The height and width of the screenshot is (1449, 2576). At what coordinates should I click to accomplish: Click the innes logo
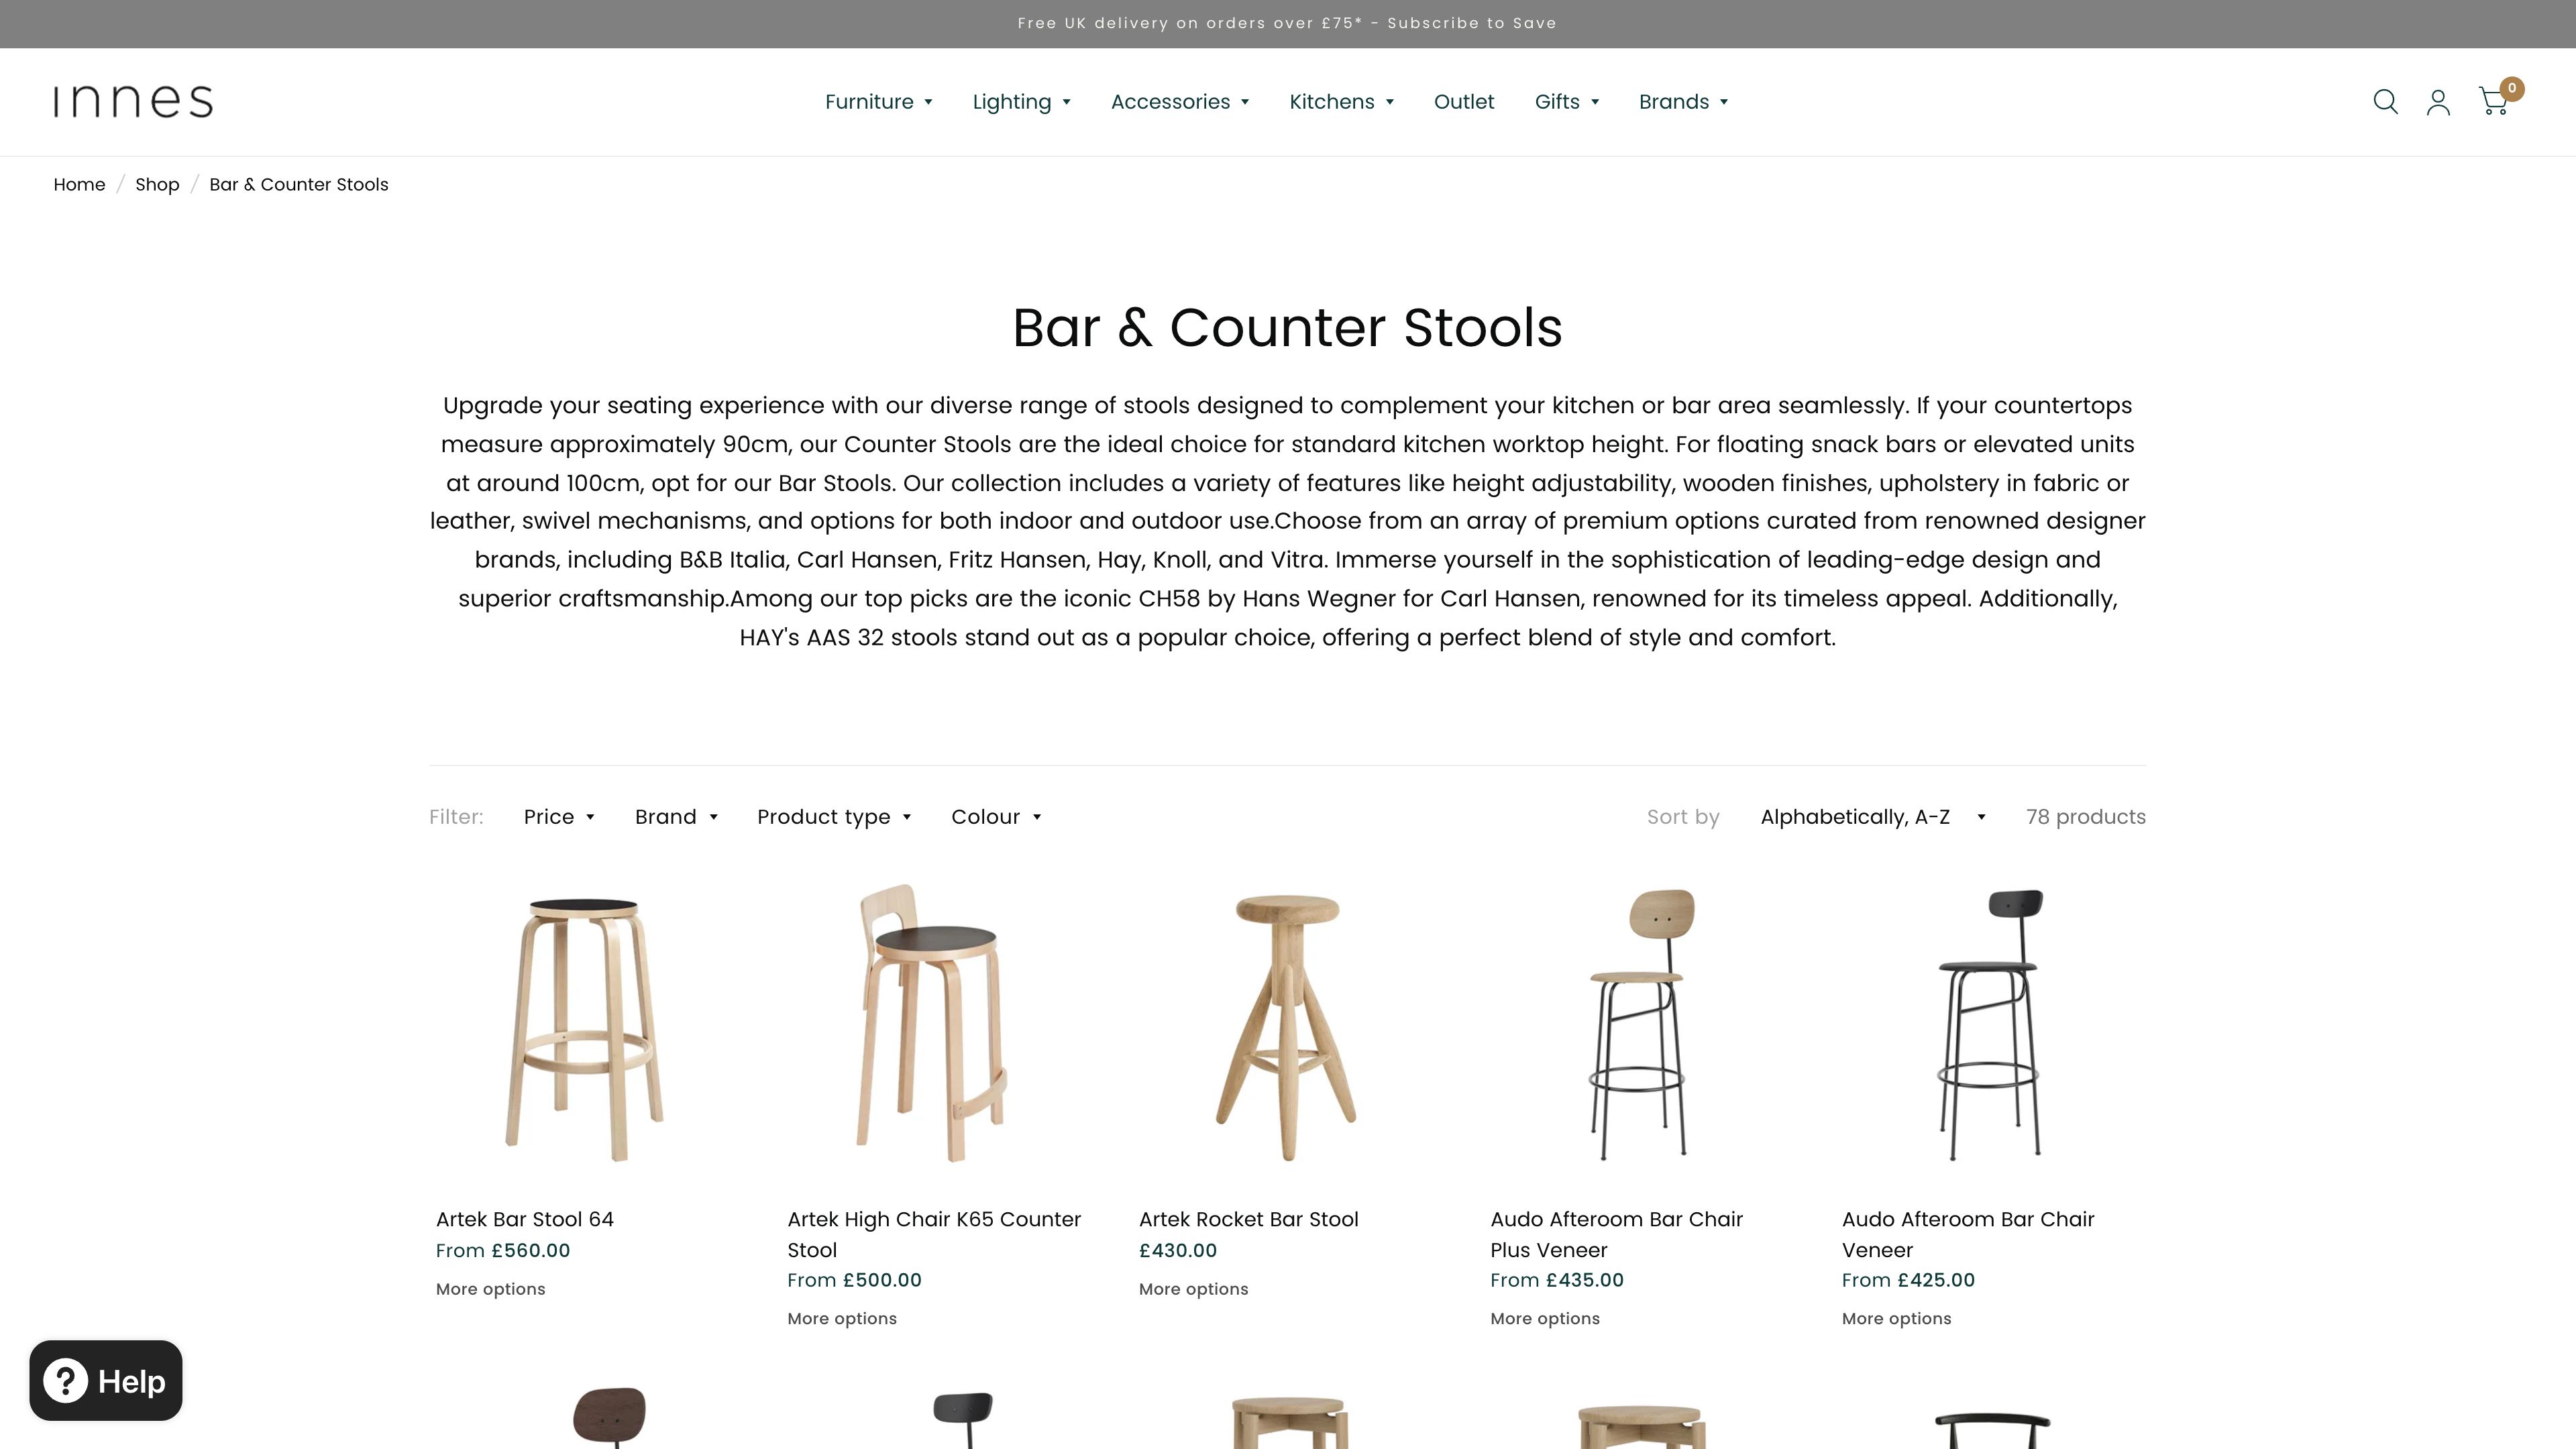click(133, 102)
